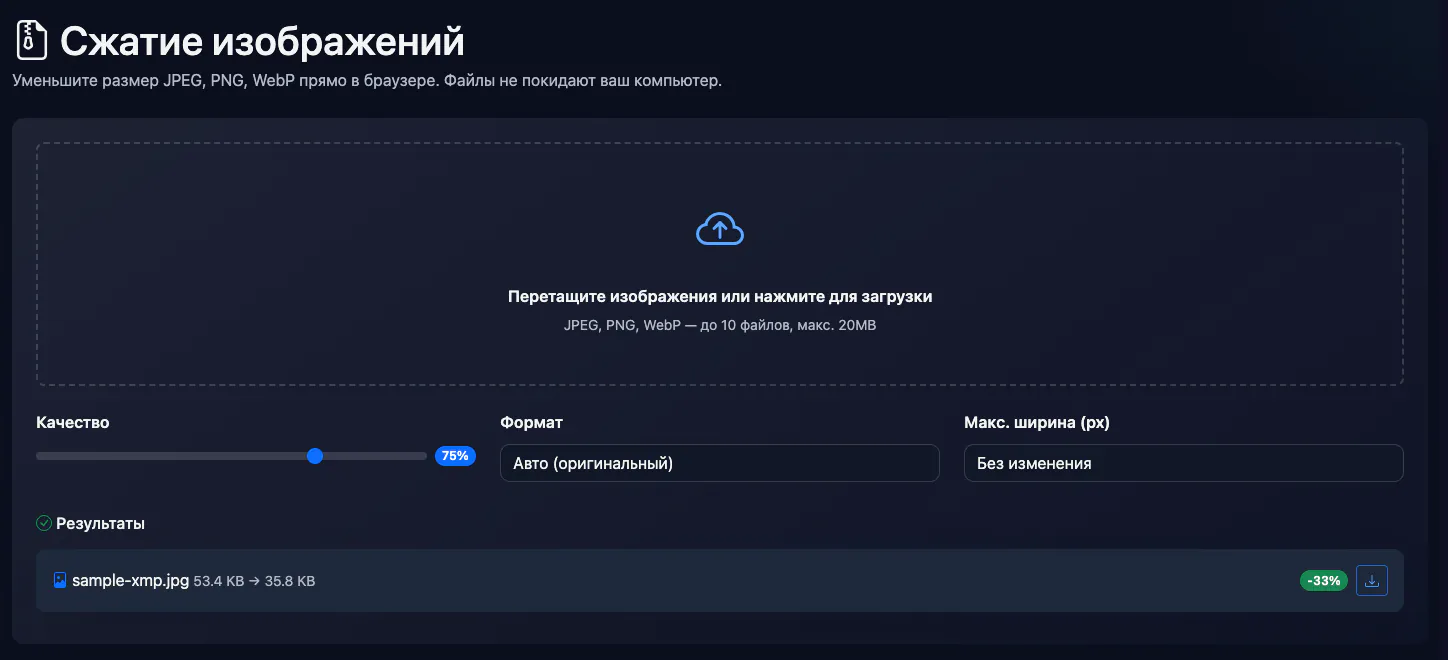Click the green checkmark beside Результаты
This screenshot has width=1448, height=660.
pyautogui.click(x=44, y=523)
